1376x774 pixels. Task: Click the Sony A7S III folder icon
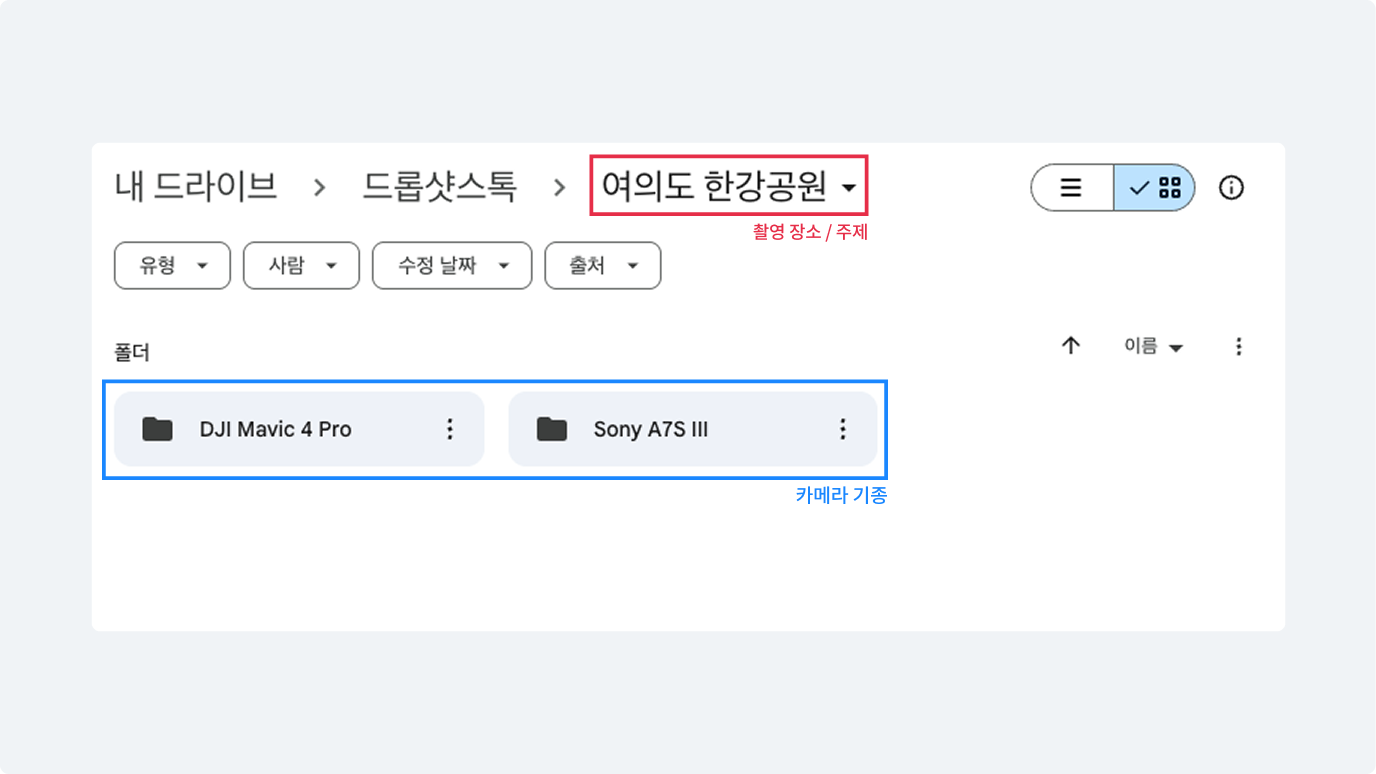[x=551, y=429]
